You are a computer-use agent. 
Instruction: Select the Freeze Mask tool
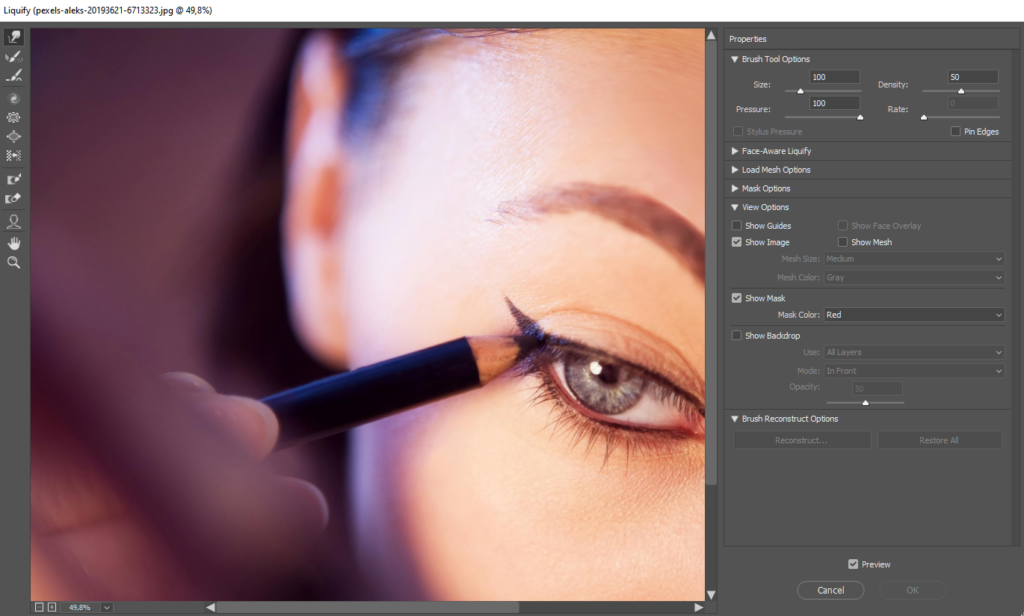pyautogui.click(x=14, y=178)
